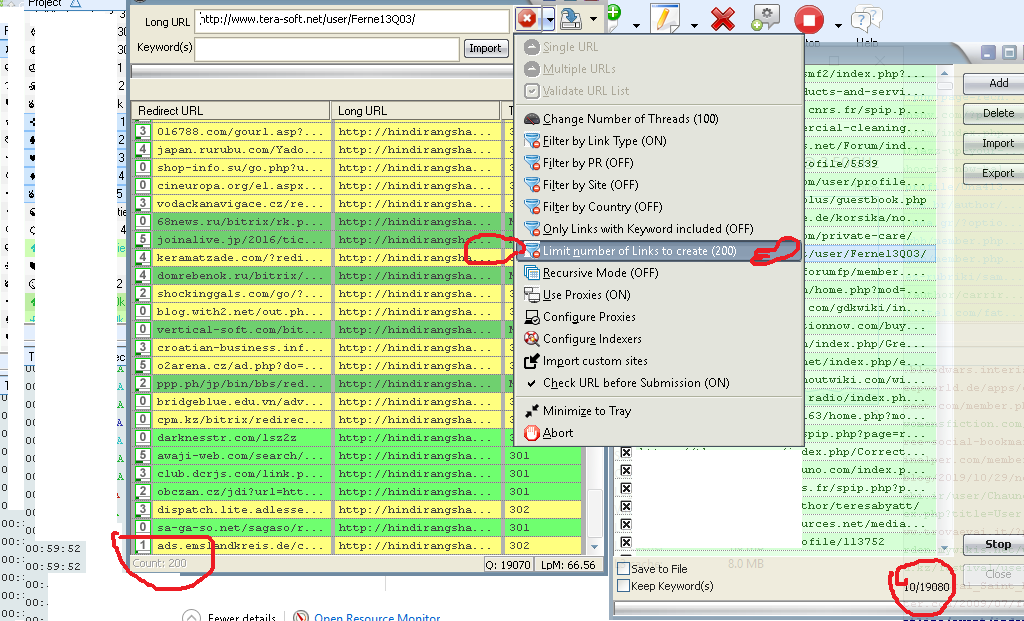The image size is (1024, 621).
Task: Click the monitors icon for Use Proxies
Action: tap(532, 295)
